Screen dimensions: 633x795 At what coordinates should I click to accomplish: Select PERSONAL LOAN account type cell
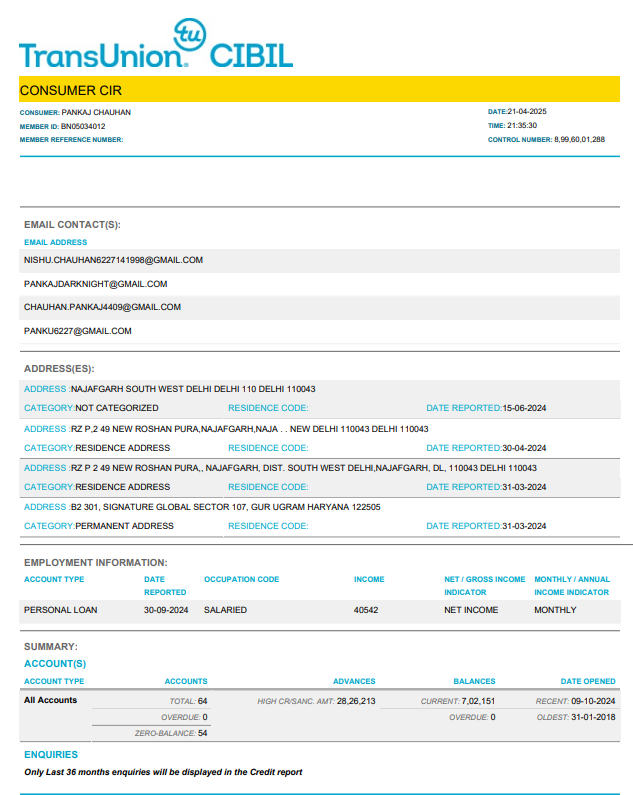tap(60, 610)
